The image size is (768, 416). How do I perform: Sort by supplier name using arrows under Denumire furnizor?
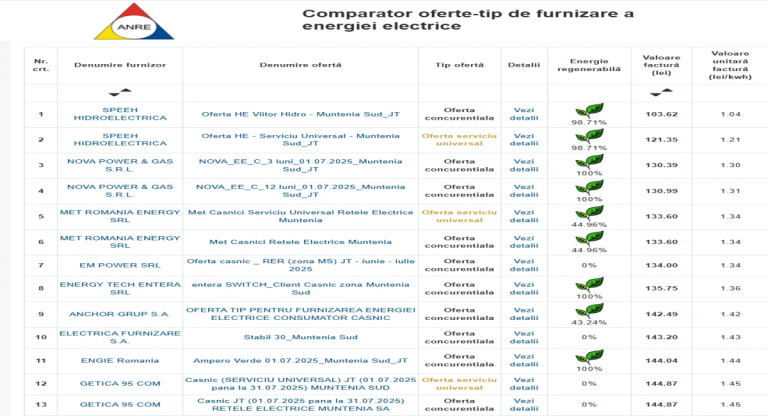point(120,92)
